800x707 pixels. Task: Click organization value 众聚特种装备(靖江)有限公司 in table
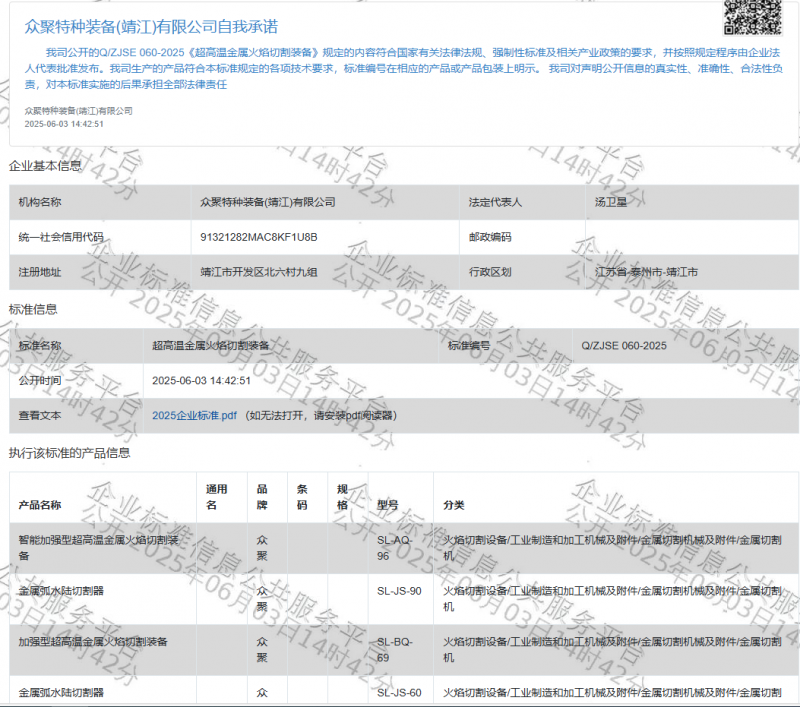coord(268,202)
